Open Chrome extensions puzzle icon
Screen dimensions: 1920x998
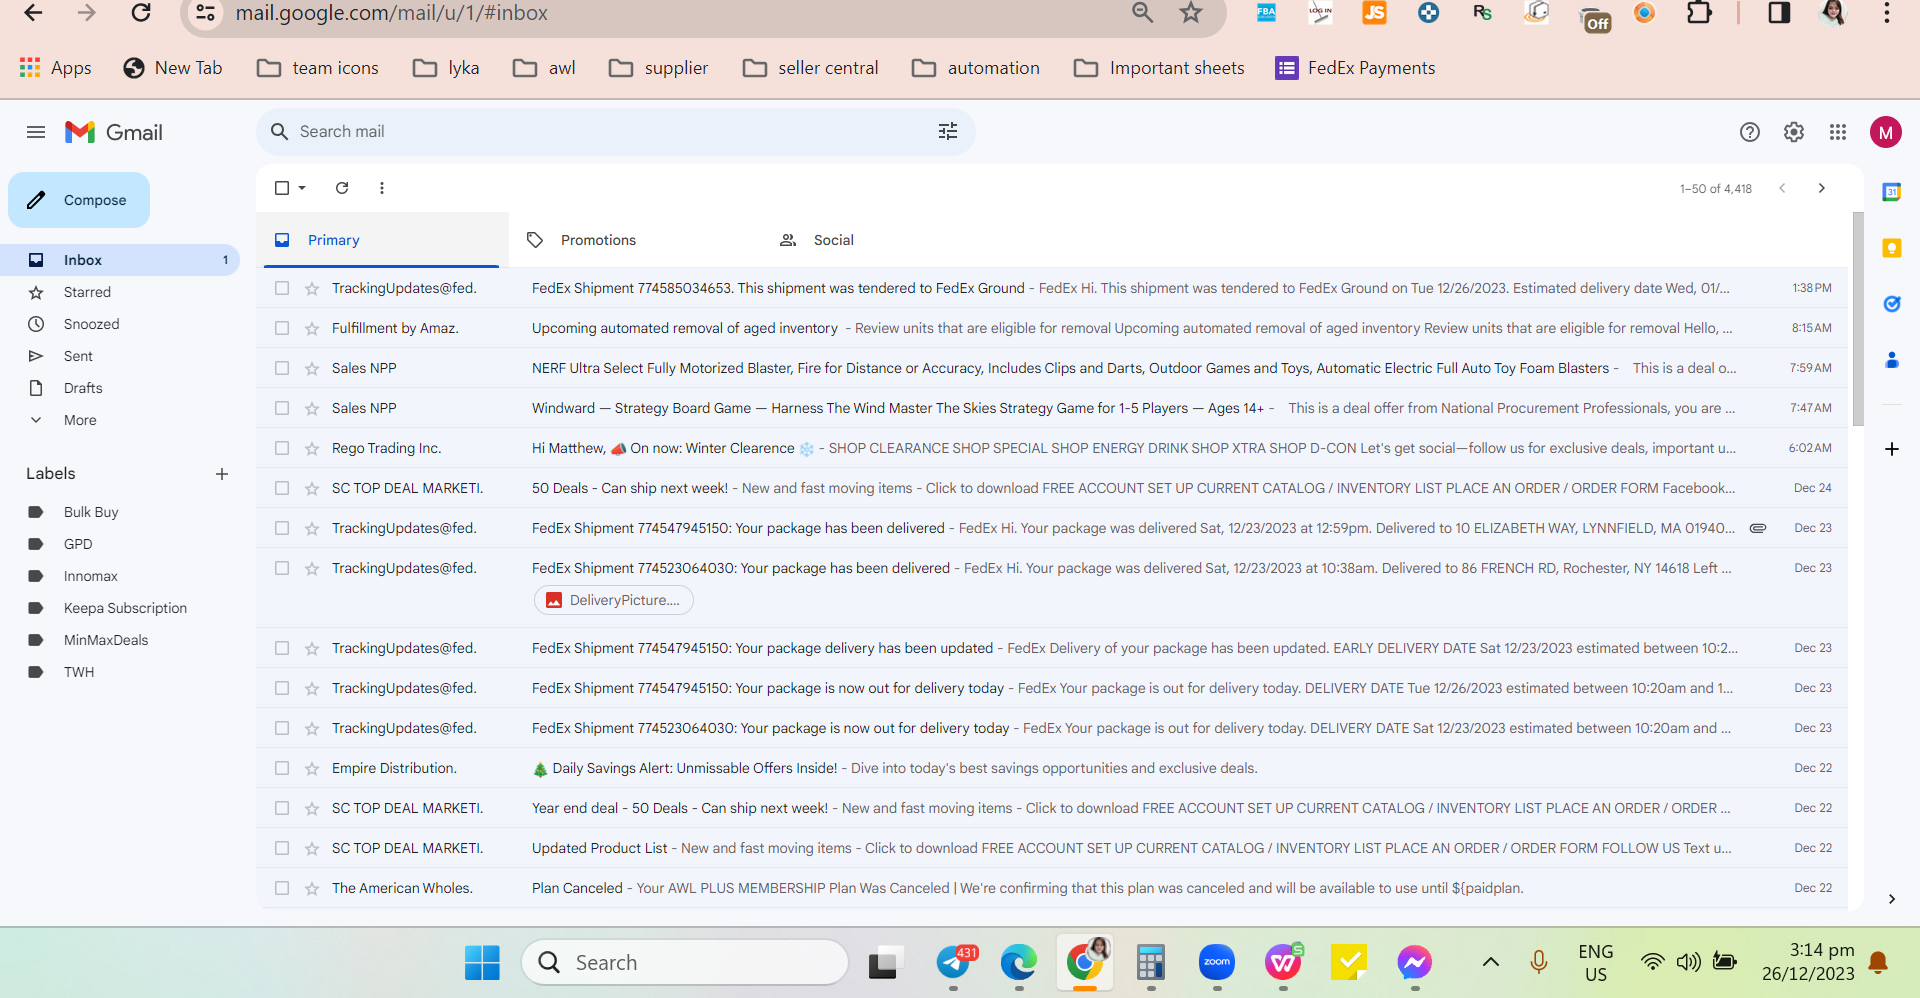click(x=1699, y=13)
